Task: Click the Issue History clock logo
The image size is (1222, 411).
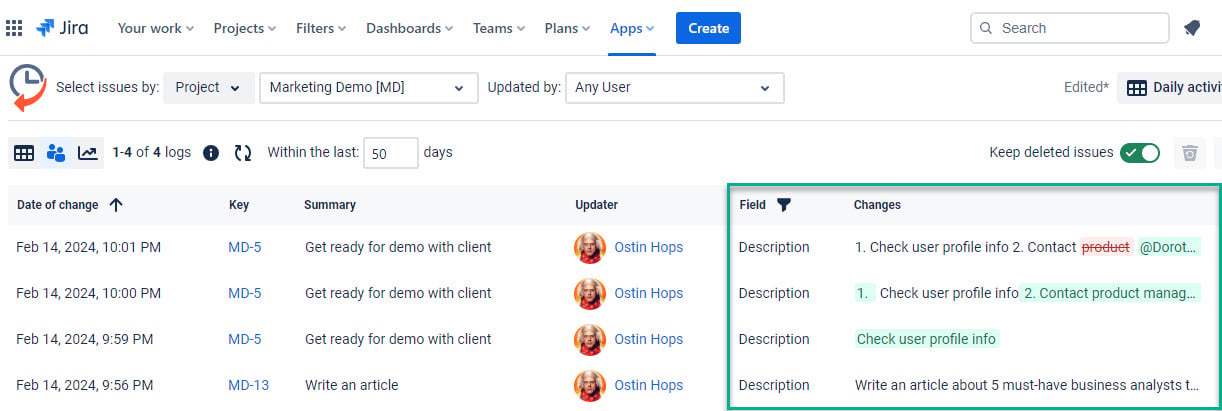Action: pos(27,86)
